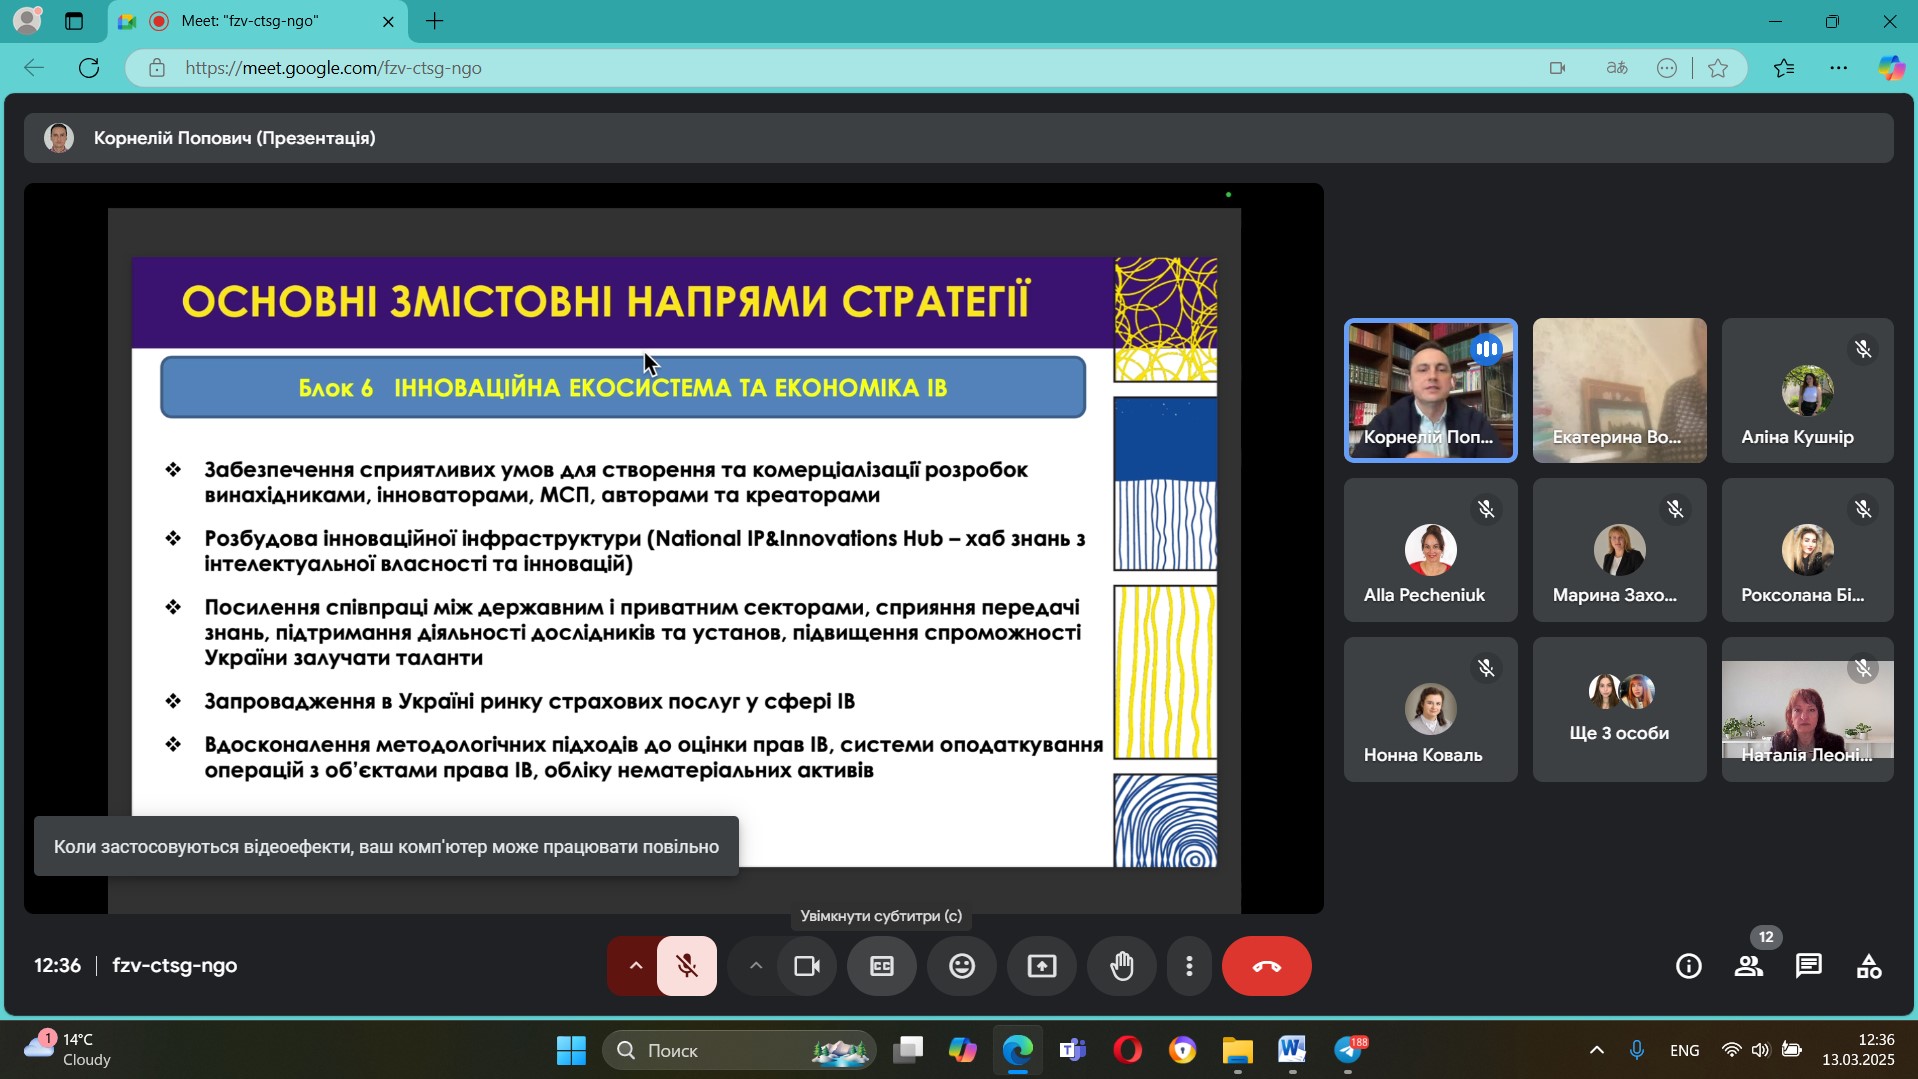Show the participants list
This screenshot has height=1079, width=1918.
1748,966
